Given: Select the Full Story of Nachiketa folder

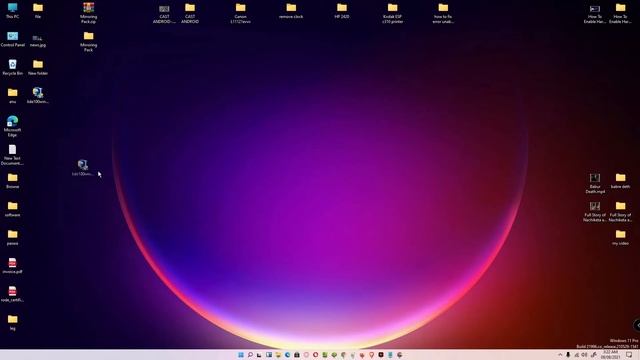Looking at the screenshot, I should pyautogui.click(x=620, y=211).
